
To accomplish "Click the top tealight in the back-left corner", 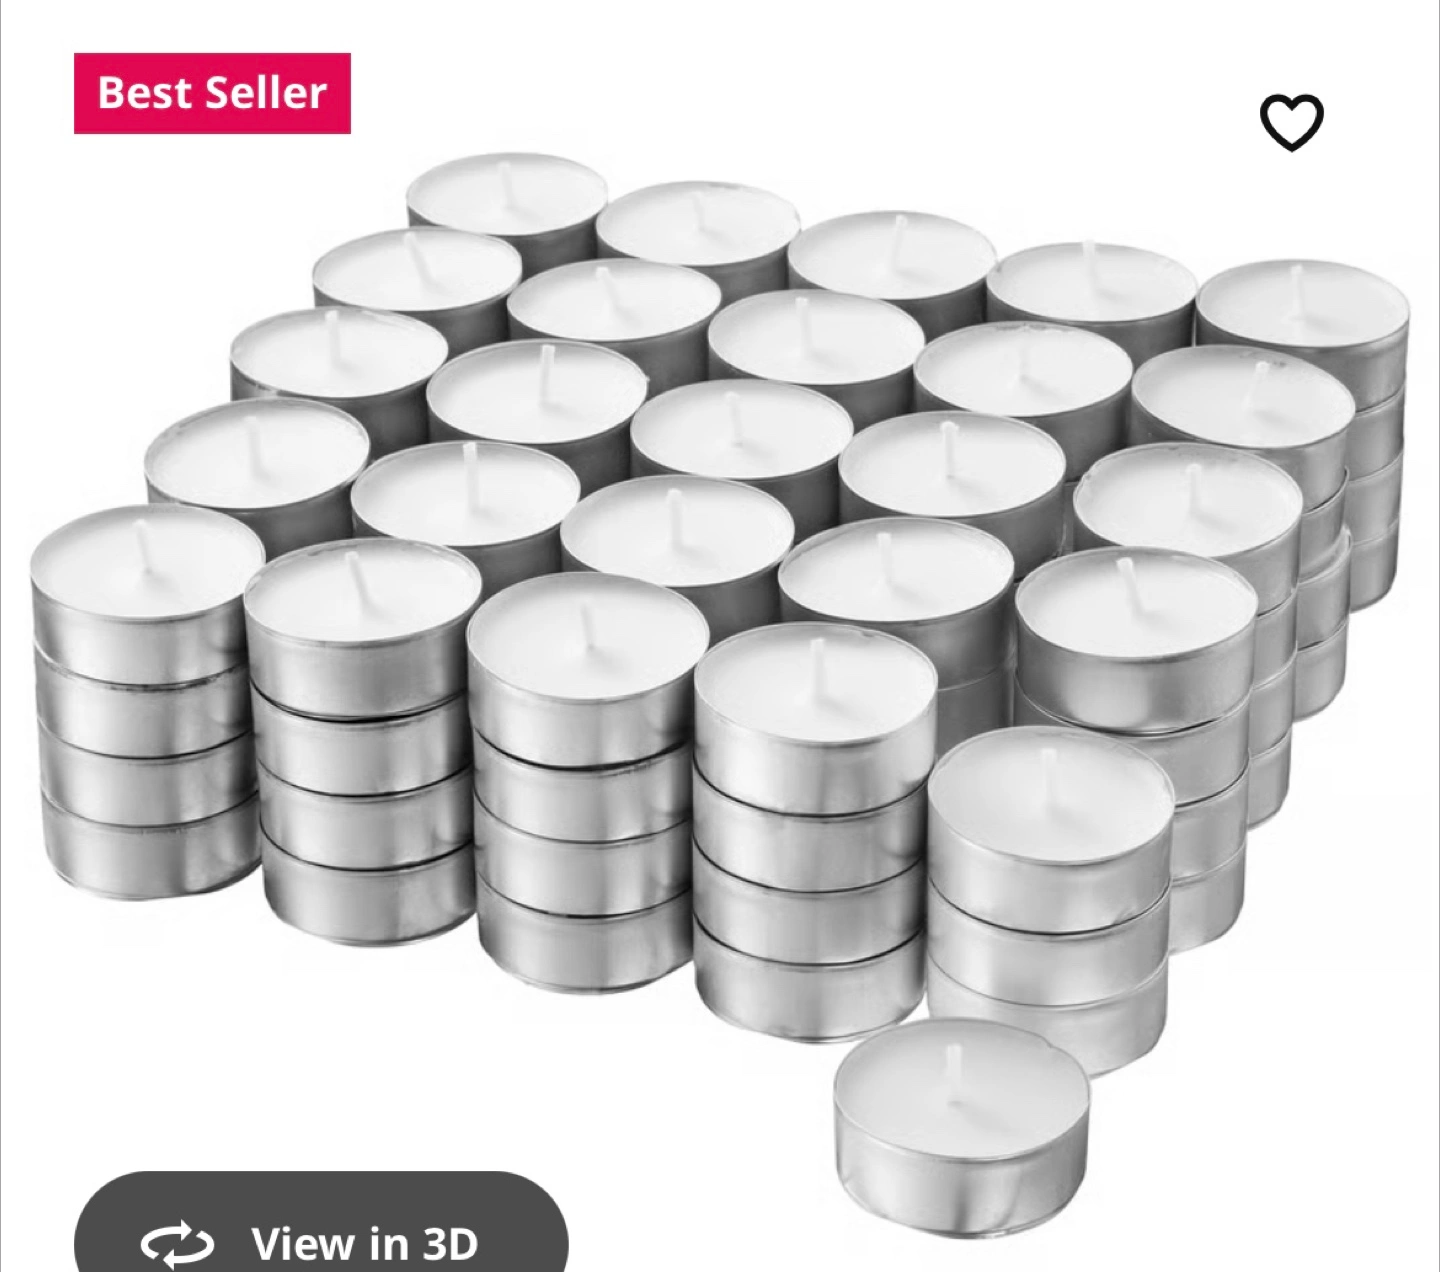I will click(507, 193).
